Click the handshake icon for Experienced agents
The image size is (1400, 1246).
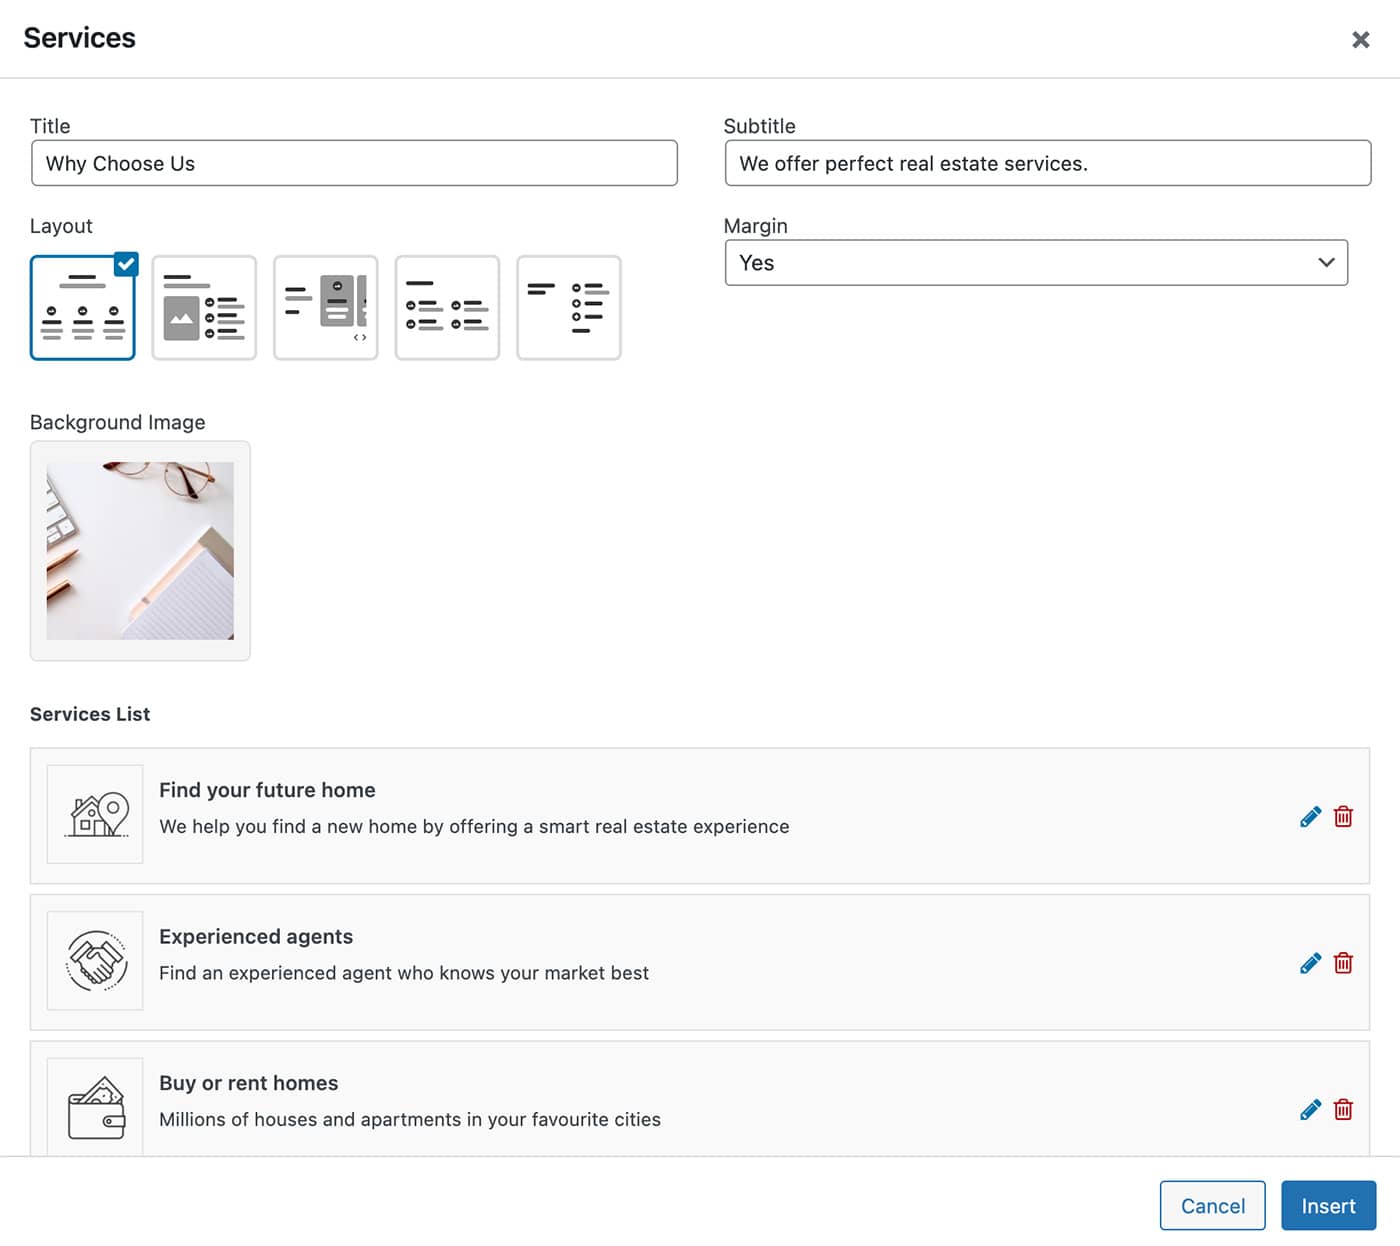96,961
